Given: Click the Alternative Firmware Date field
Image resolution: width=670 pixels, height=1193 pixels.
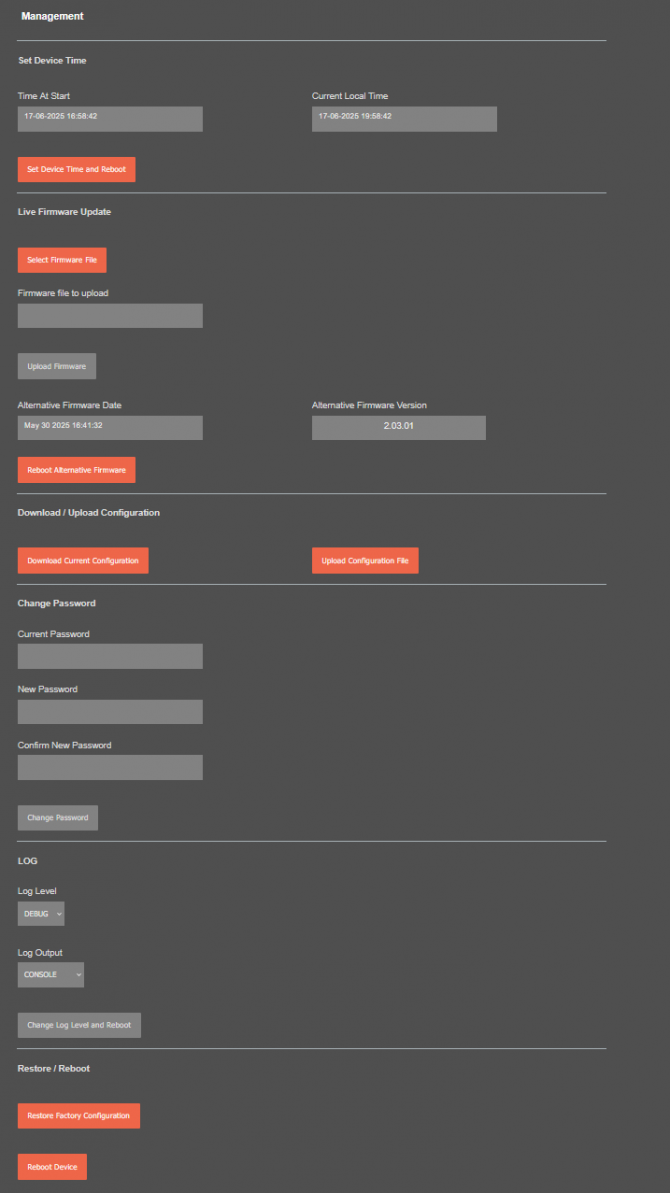Looking at the screenshot, I should tap(110, 428).
